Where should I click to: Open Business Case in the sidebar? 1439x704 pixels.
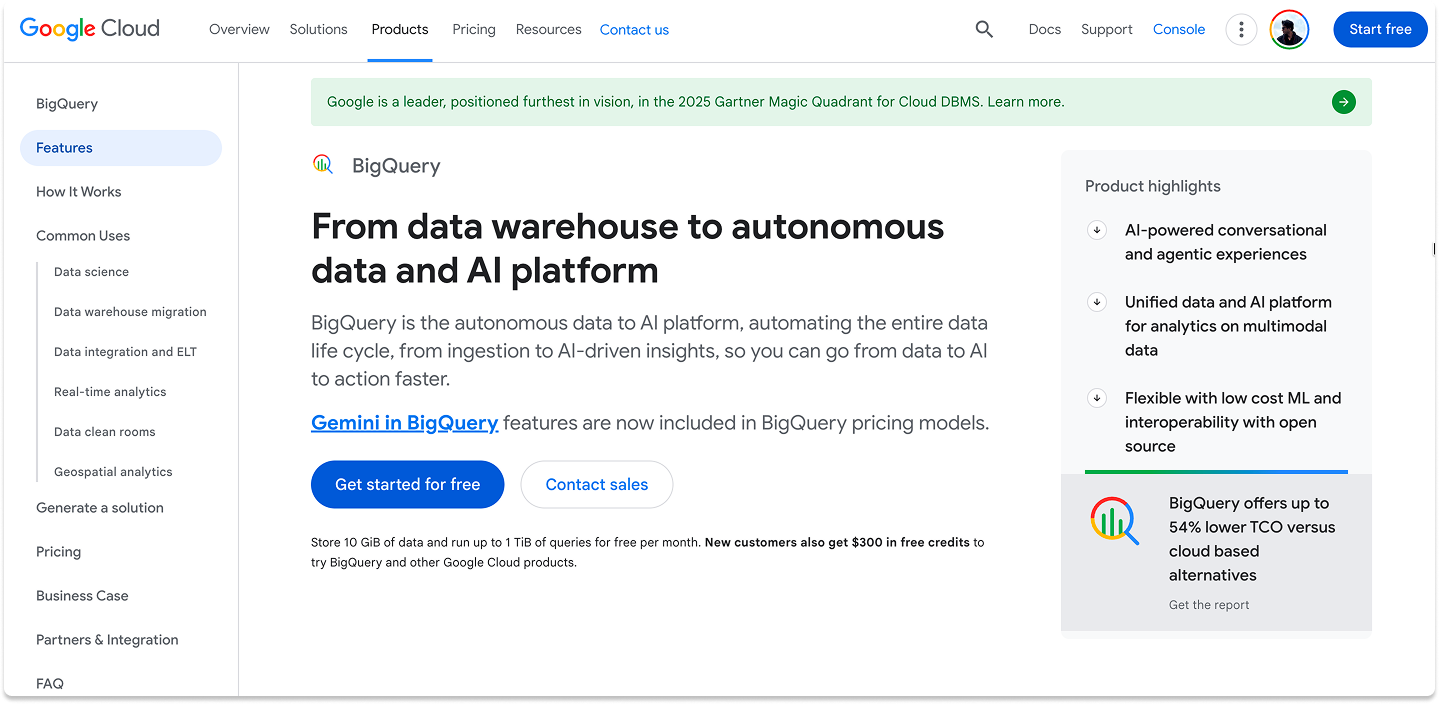pos(82,596)
